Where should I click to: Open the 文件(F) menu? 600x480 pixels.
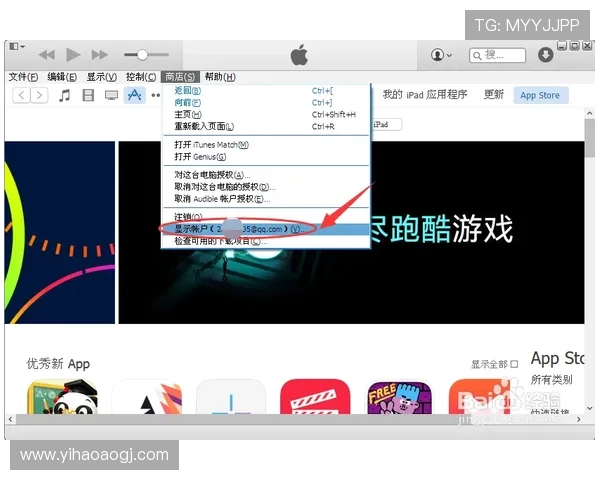tap(23, 77)
